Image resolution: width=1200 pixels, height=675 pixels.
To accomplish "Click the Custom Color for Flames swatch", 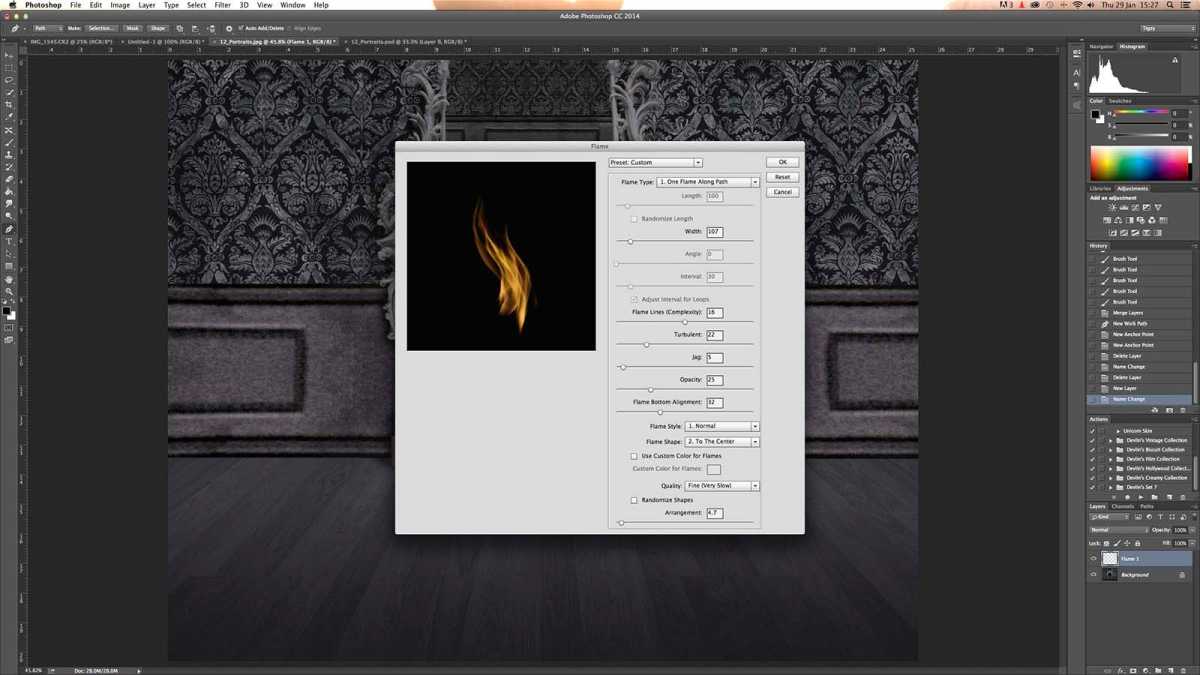I will click(714, 469).
